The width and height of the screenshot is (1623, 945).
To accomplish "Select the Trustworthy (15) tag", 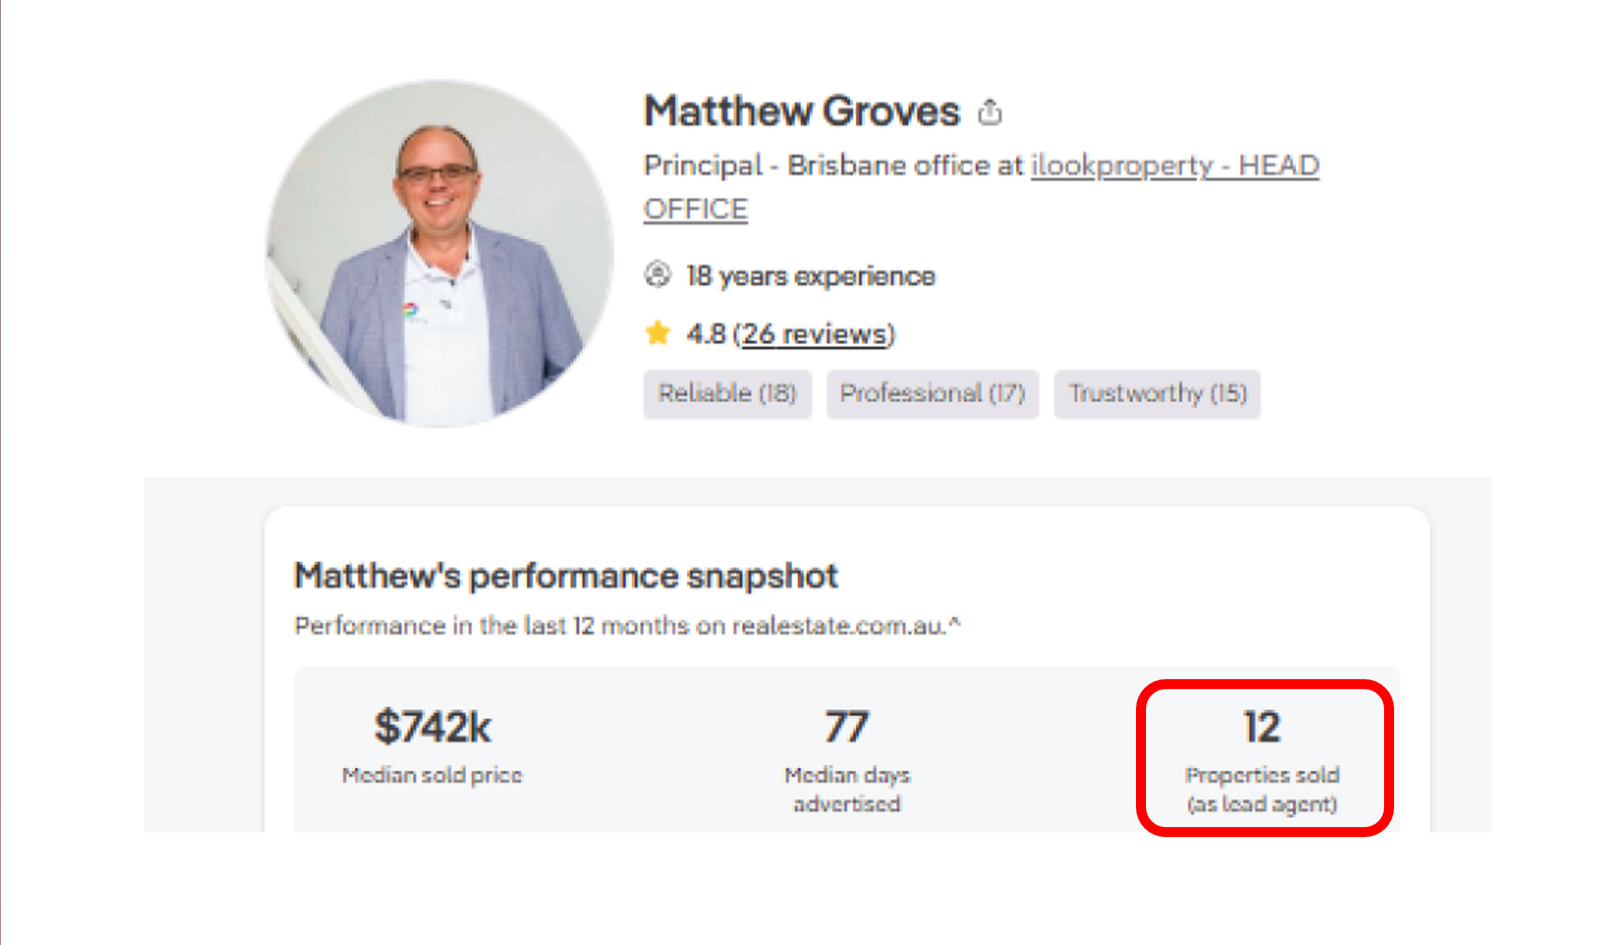I will (x=1157, y=393).
